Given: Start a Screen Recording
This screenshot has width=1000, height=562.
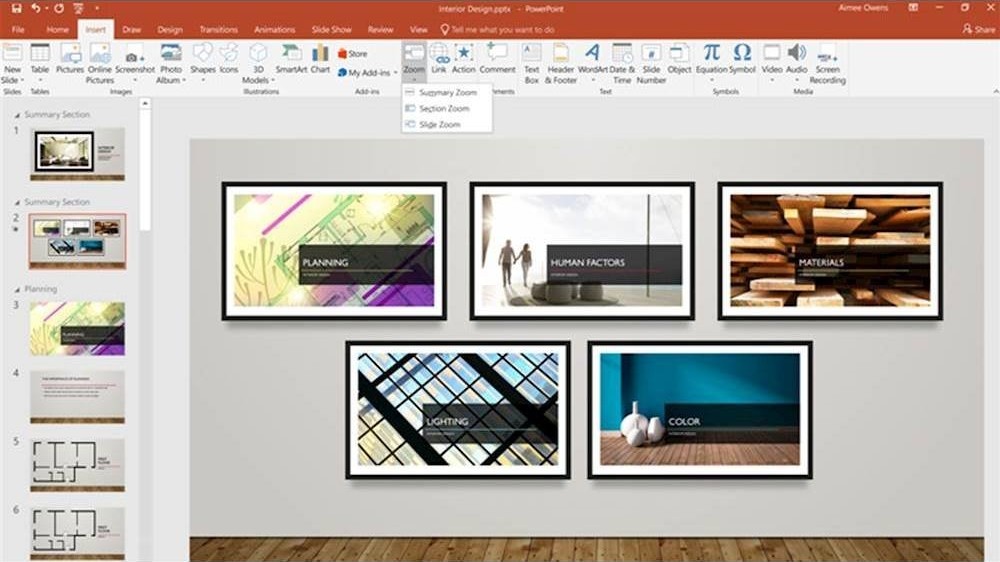Looking at the screenshot, I should coord(827,64).
